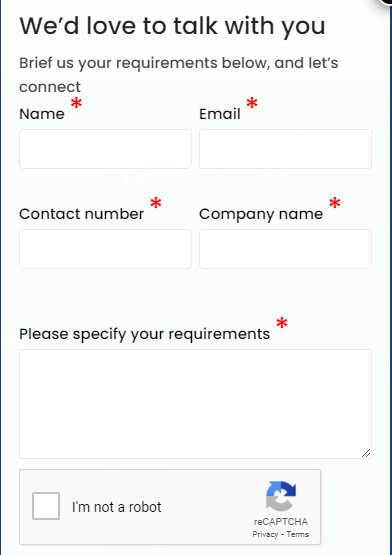Click the reCAPTCHA text under the logo
Screen dimensions: 392x555
click(281, 522)
